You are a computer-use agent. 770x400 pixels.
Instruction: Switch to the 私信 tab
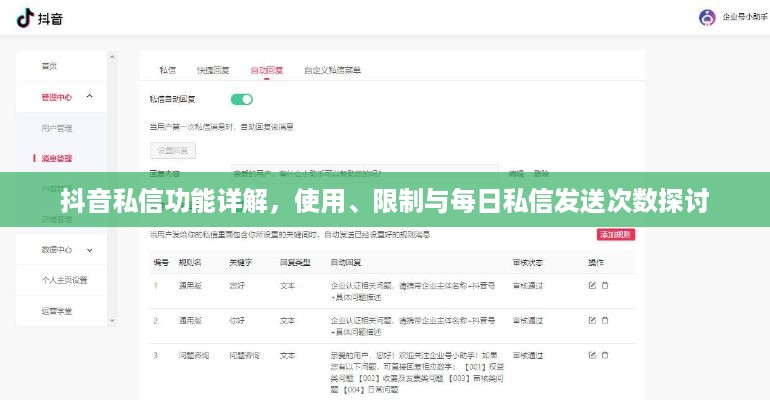tap(167, 70)
